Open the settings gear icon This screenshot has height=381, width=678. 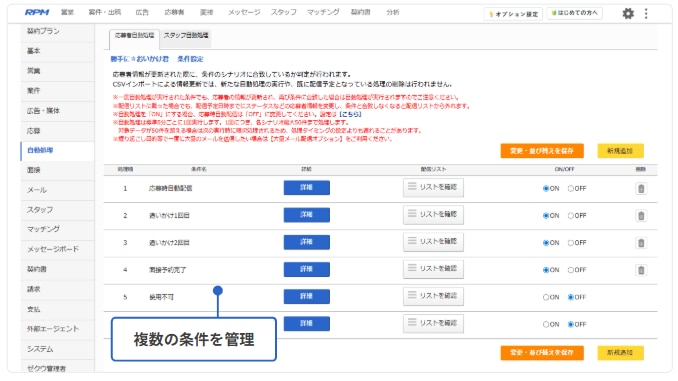(x=628, y=14)
